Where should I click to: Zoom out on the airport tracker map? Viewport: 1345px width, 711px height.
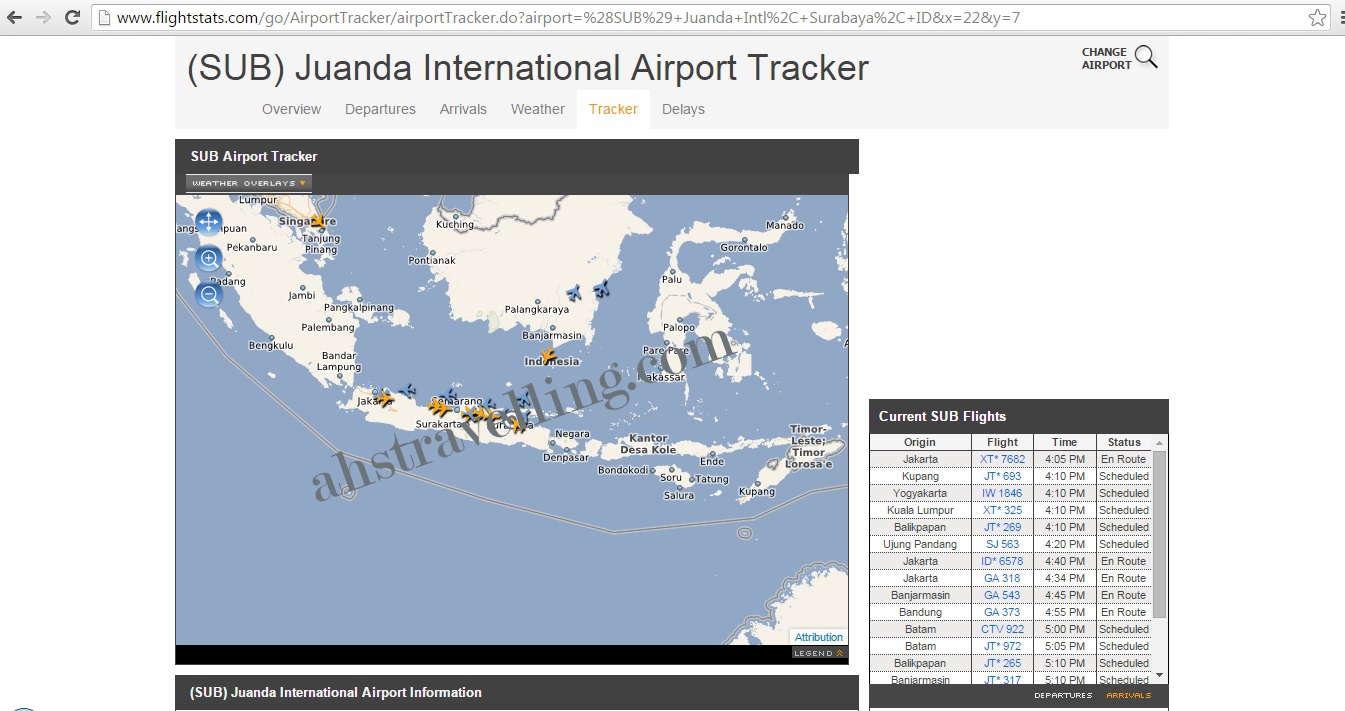coord(209,294)
